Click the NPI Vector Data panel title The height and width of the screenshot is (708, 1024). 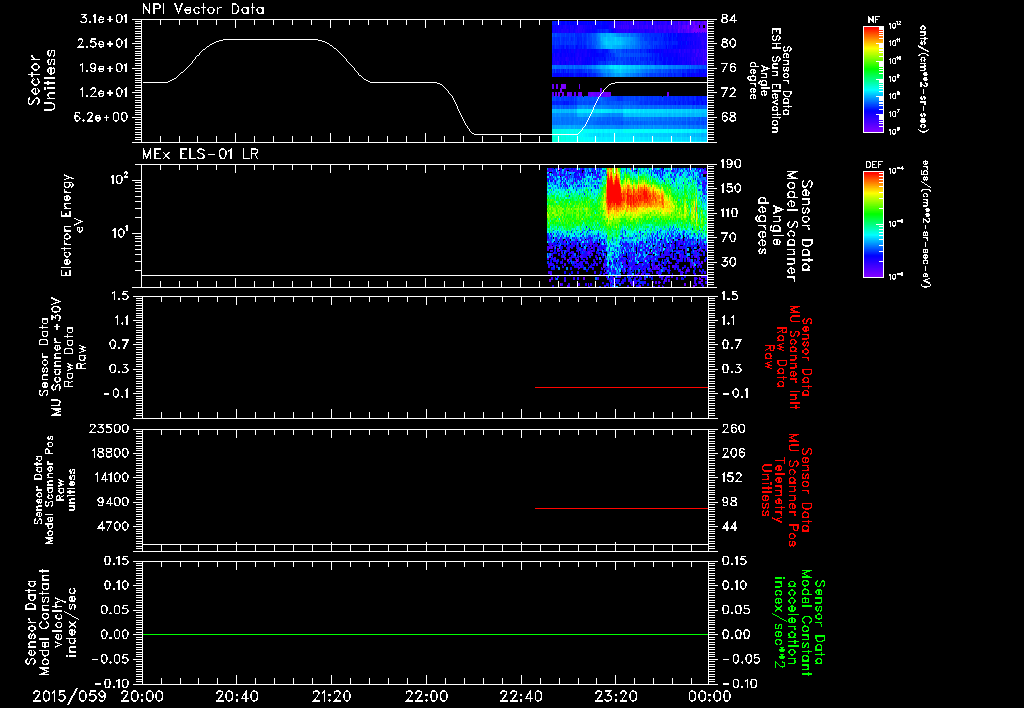click(x=203, y=9)
